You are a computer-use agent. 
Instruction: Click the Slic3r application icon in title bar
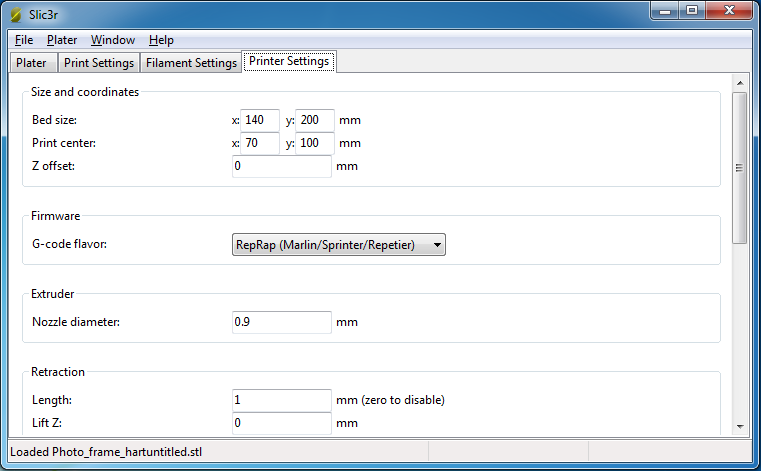16,15
